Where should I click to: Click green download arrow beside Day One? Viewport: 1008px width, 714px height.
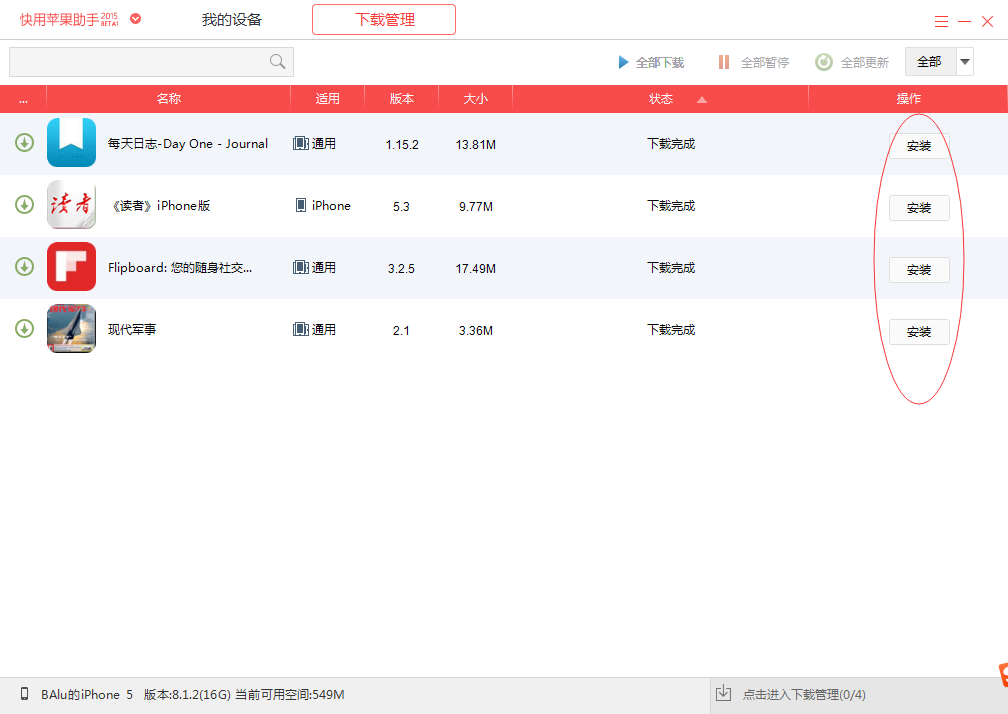click(x=24, y=143)
